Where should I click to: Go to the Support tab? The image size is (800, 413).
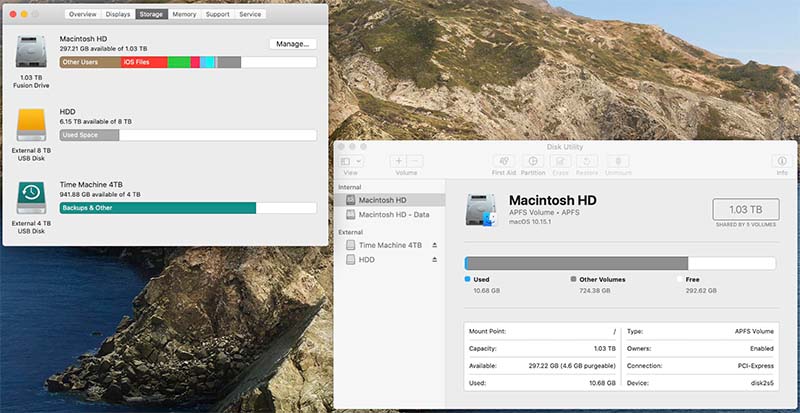tap(217, 14)
